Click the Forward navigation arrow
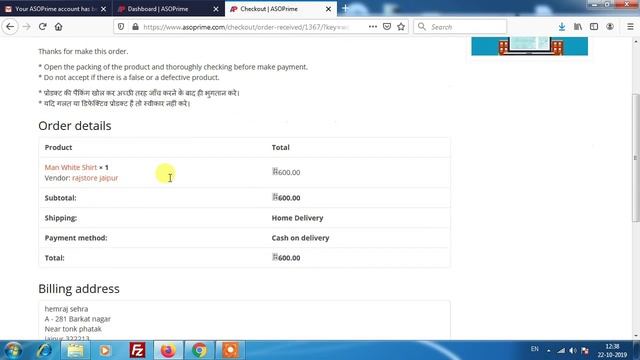The image size is (640, 360). [x=27, y=27]
